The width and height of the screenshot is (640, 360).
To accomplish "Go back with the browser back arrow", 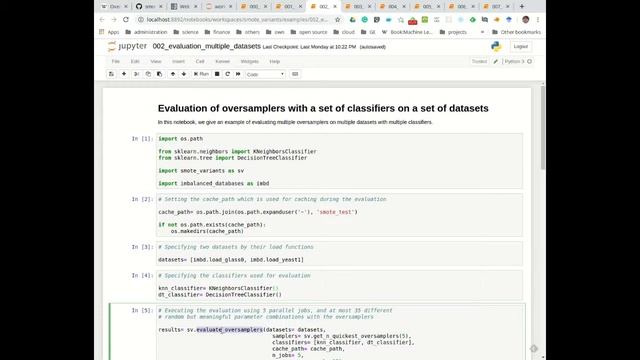I will (x=102, y=20).
